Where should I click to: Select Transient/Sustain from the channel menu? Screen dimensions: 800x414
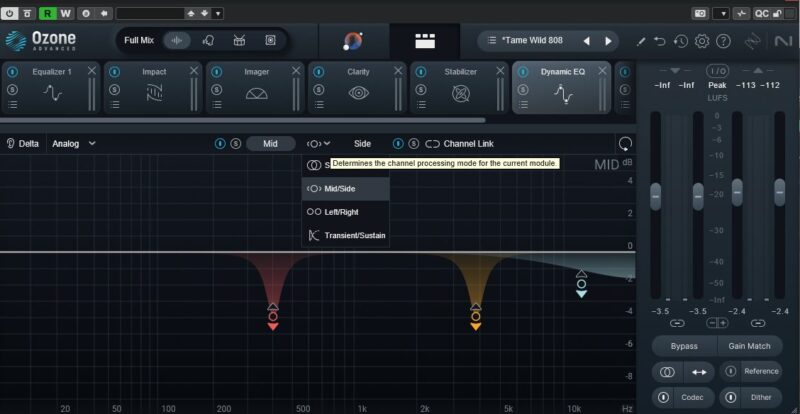point(345,235)
